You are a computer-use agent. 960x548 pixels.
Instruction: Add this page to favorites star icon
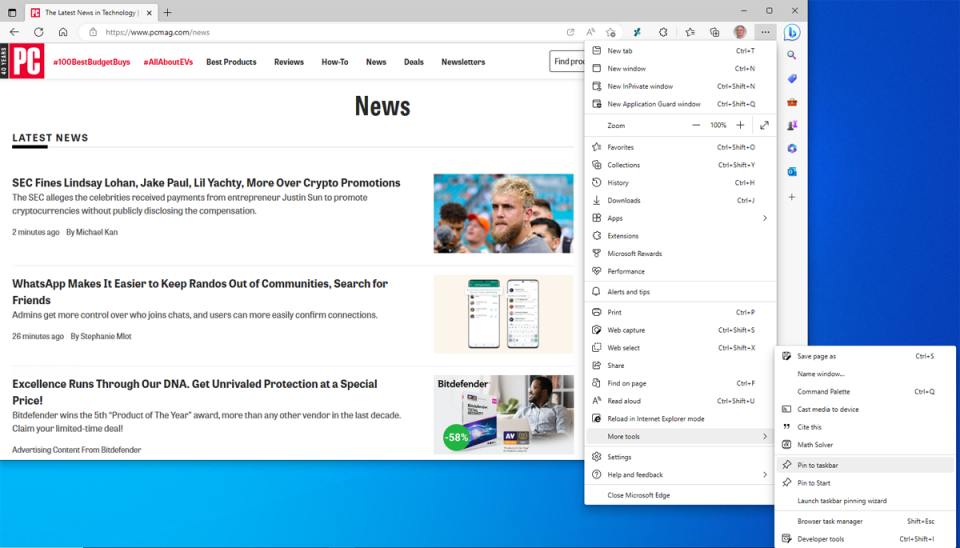pos(610,32)
